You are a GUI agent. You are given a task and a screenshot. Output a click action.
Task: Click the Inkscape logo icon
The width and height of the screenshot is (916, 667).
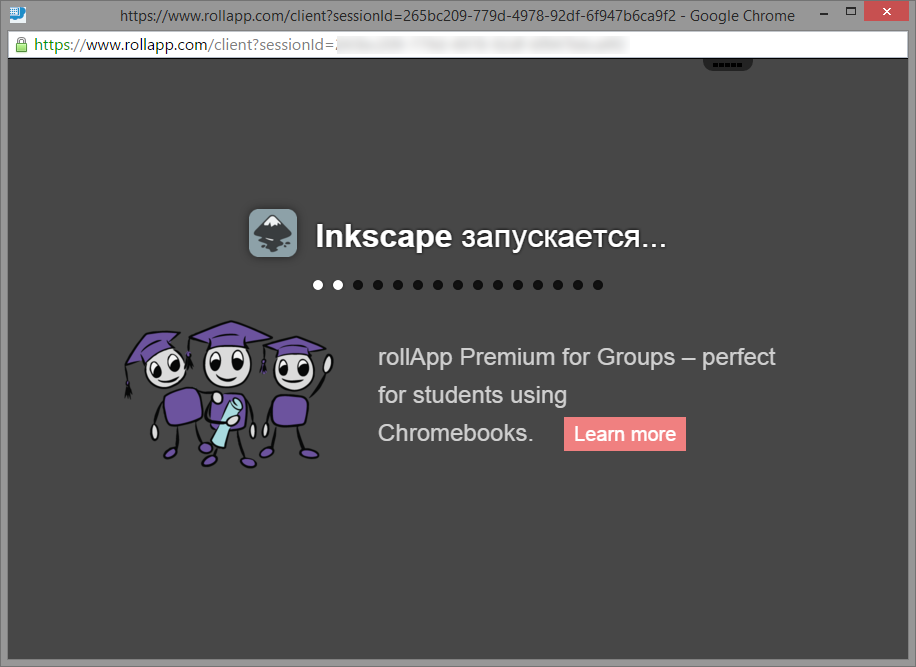273,233
